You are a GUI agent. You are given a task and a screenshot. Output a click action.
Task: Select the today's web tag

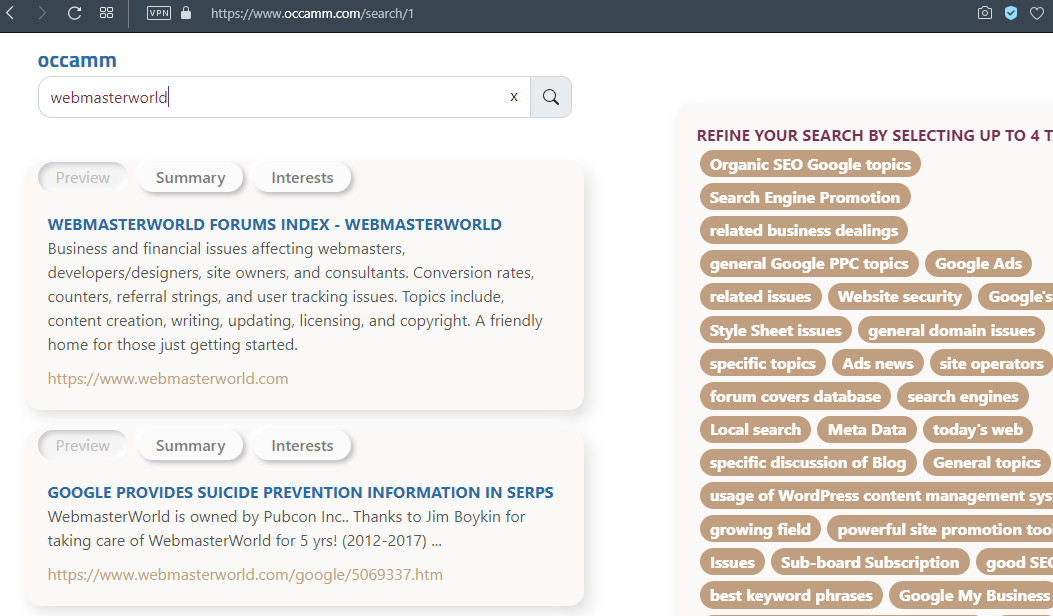[978, 429]
